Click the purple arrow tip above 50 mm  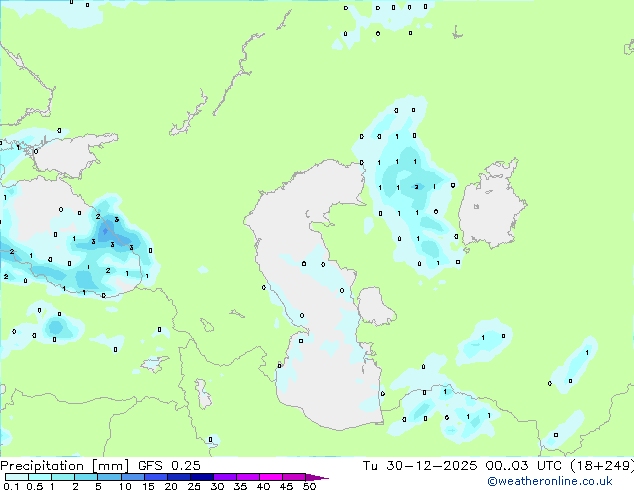tap(317, 477)
